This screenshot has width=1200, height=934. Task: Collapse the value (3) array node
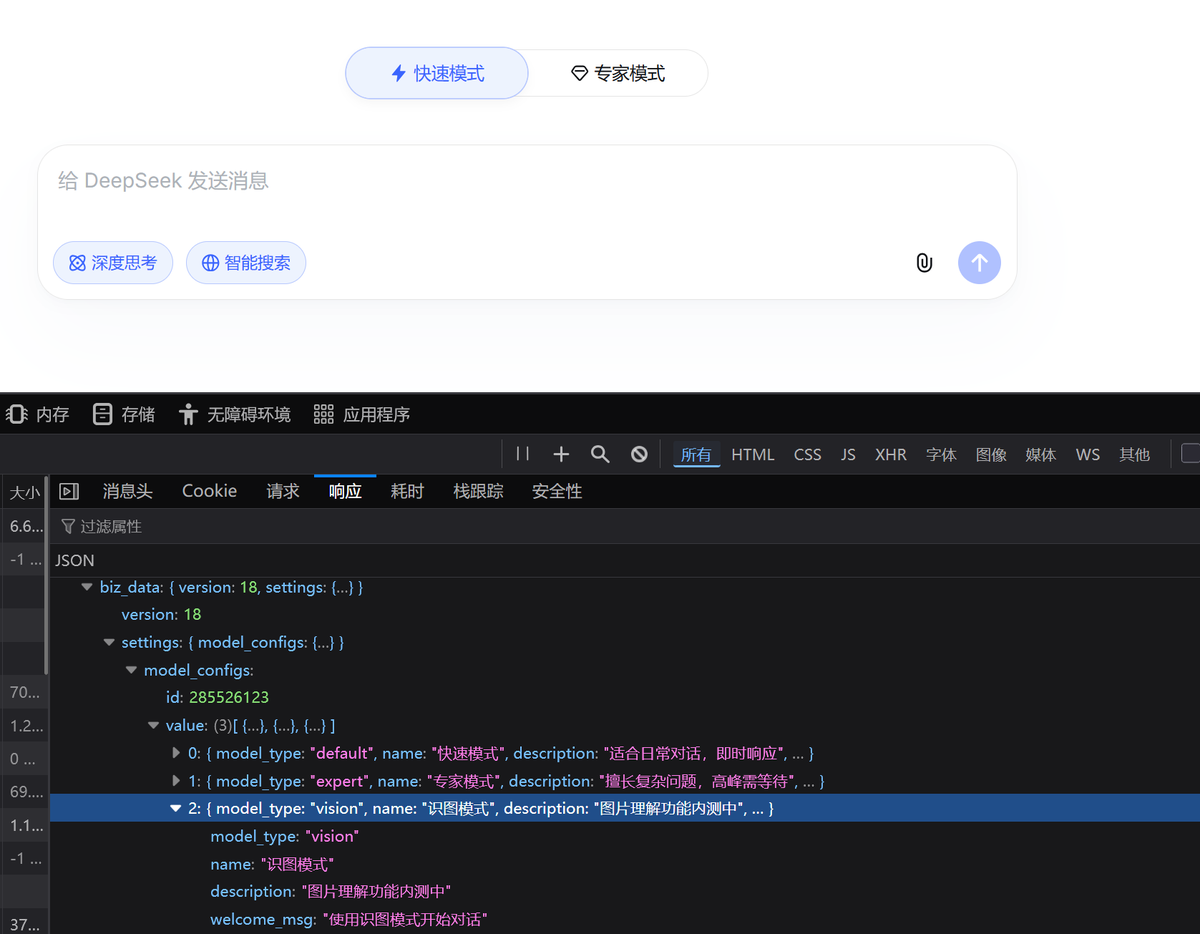click(x=153, y=725)
